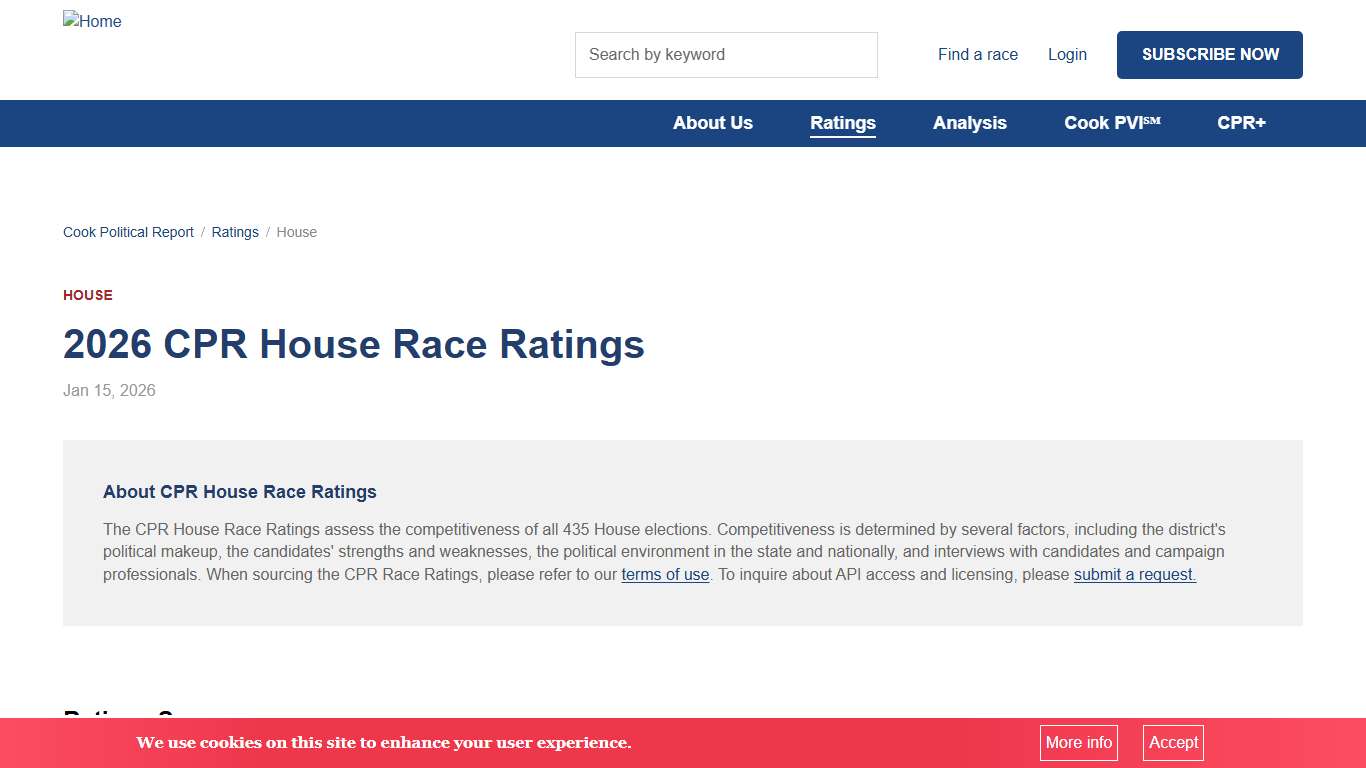Click the Search by keyword field
This screenshot has width=1366, height=768.
click(x=725, y=55)
